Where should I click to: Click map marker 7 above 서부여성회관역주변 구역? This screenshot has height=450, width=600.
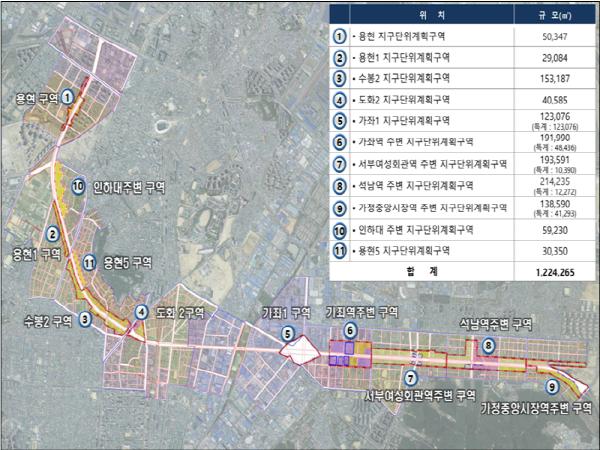tap(411, 376)
